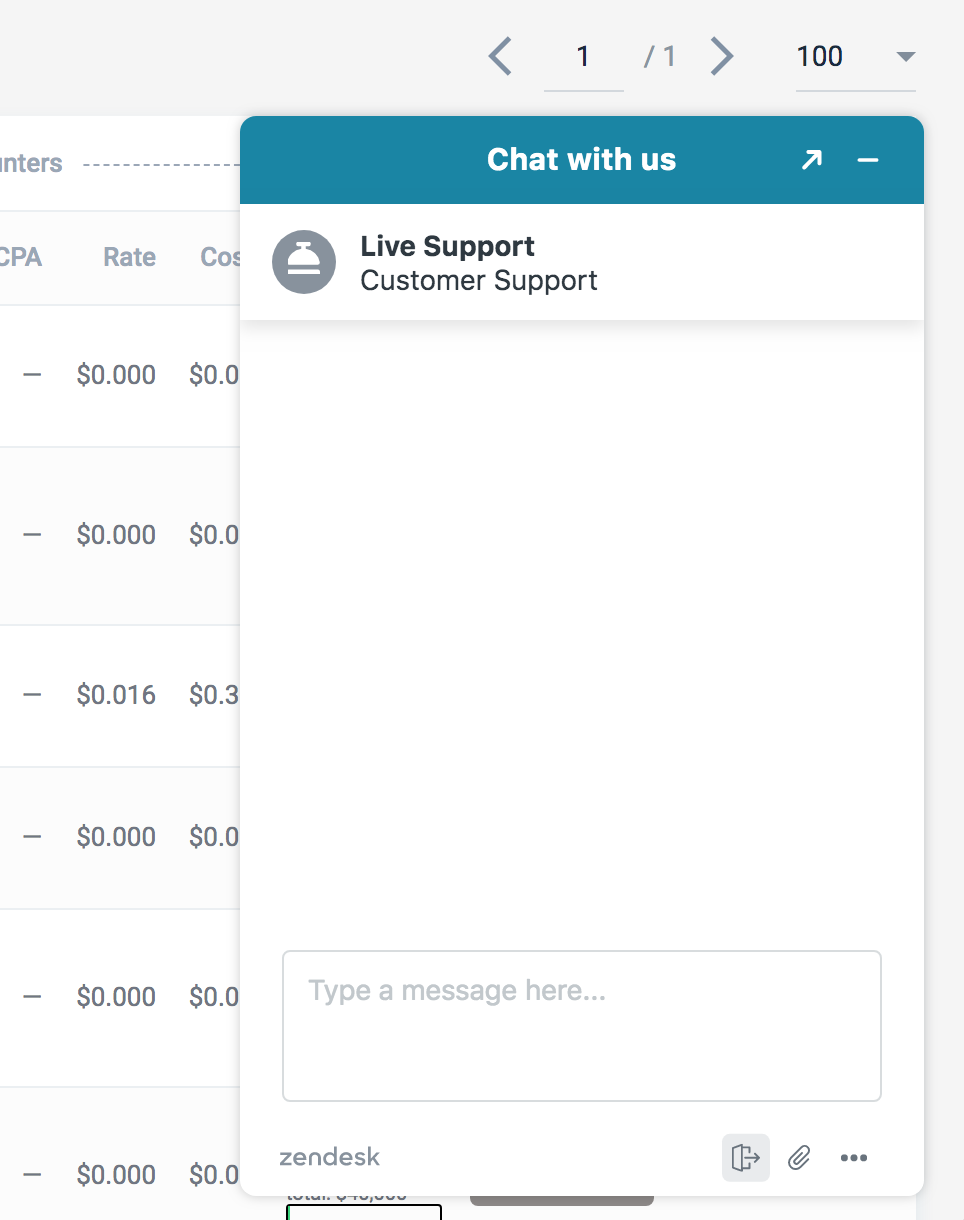Go to previous page arrow
This screenshot has height=1220, width=964.
point(500,56)
